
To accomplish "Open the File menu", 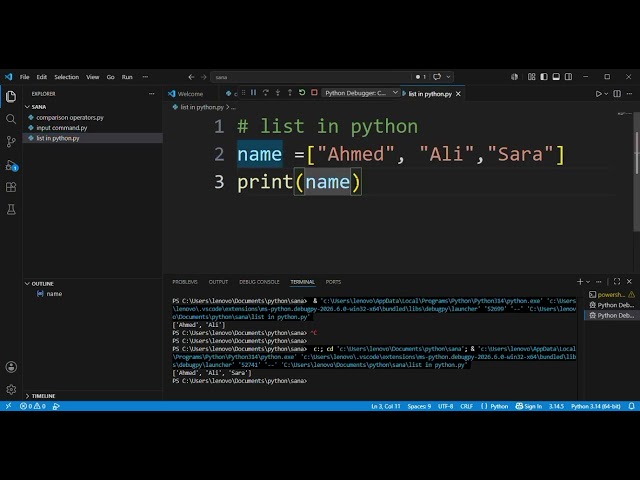I will pyautogui.click(x=24, y=77).
